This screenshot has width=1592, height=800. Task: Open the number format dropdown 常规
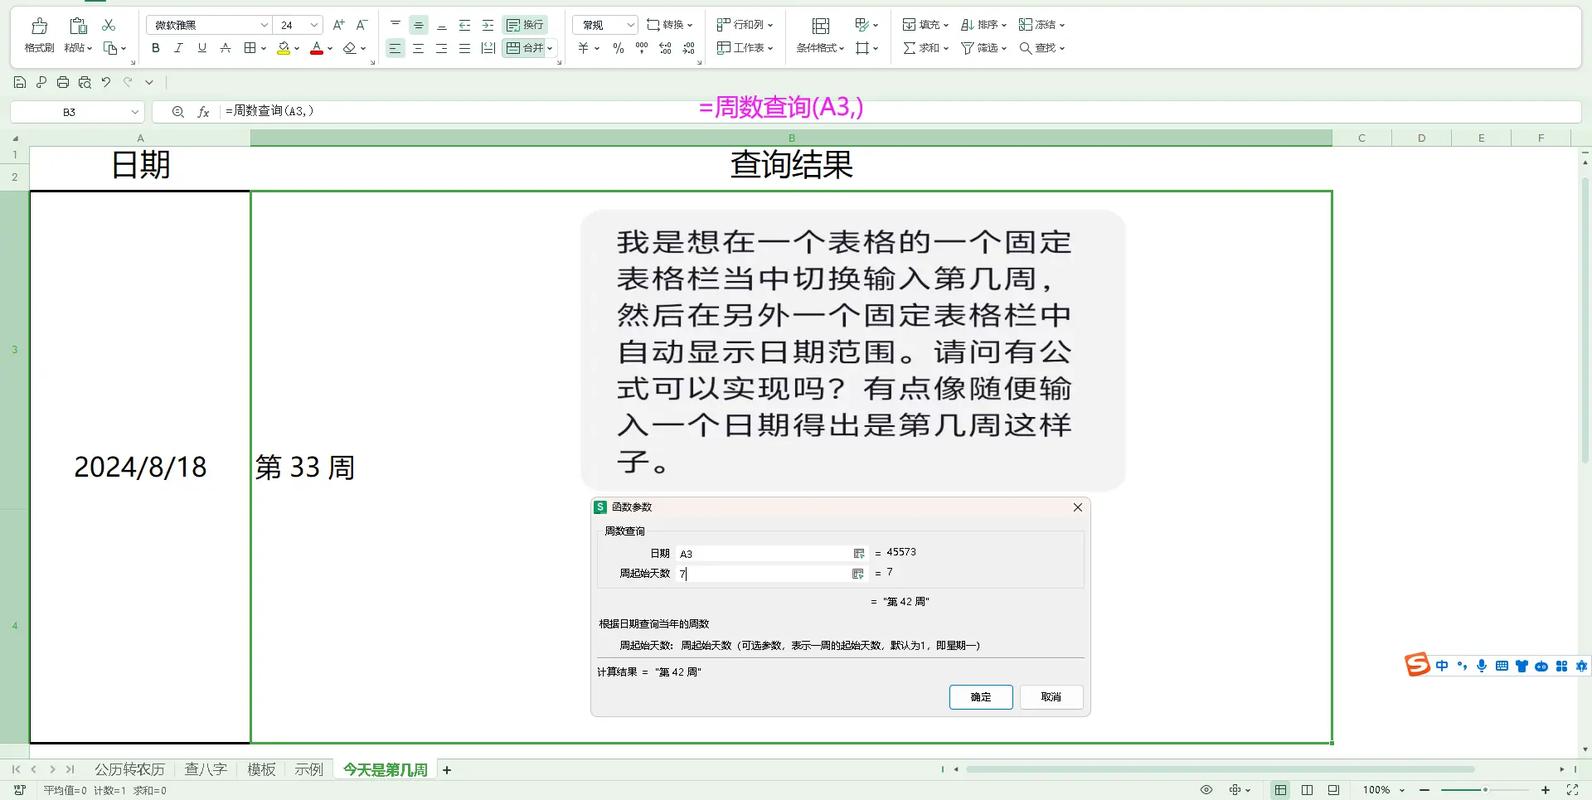605,25
